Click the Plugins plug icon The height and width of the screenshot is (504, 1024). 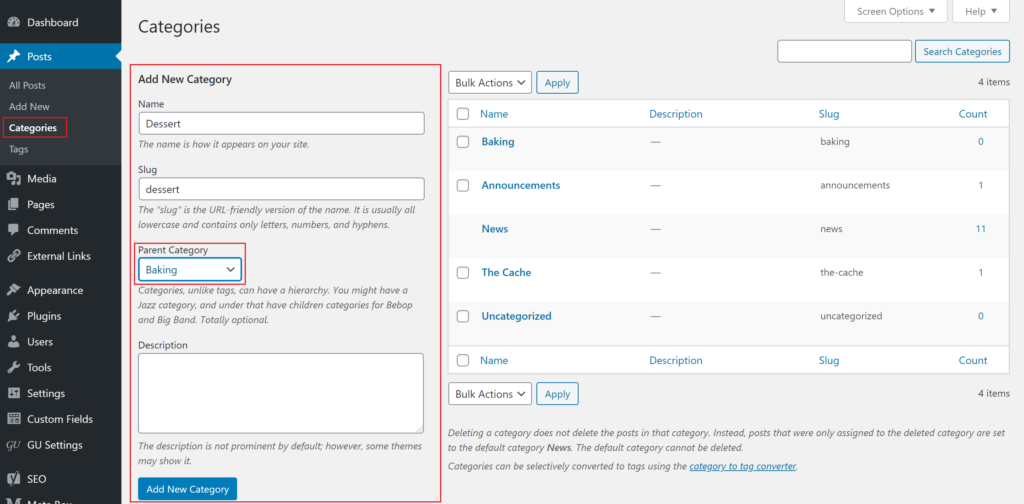pyautogui.click(x=13, y=316)
